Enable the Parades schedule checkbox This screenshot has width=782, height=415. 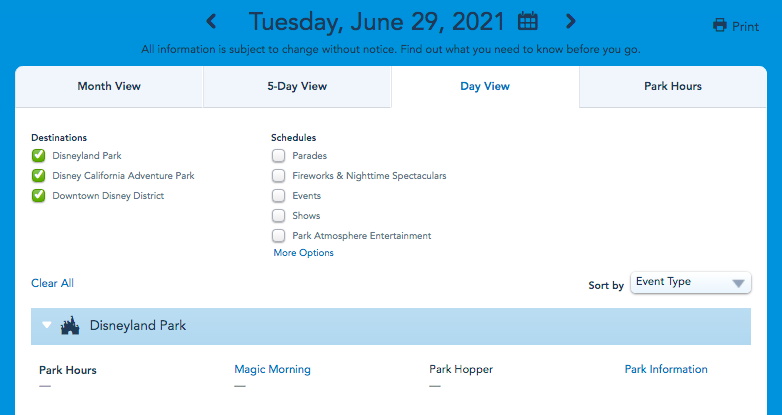click(278, 156)
